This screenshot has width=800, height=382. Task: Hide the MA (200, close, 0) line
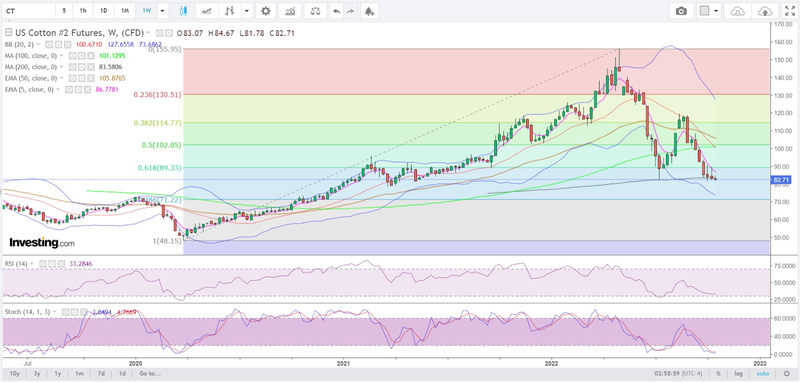[72, 67]
